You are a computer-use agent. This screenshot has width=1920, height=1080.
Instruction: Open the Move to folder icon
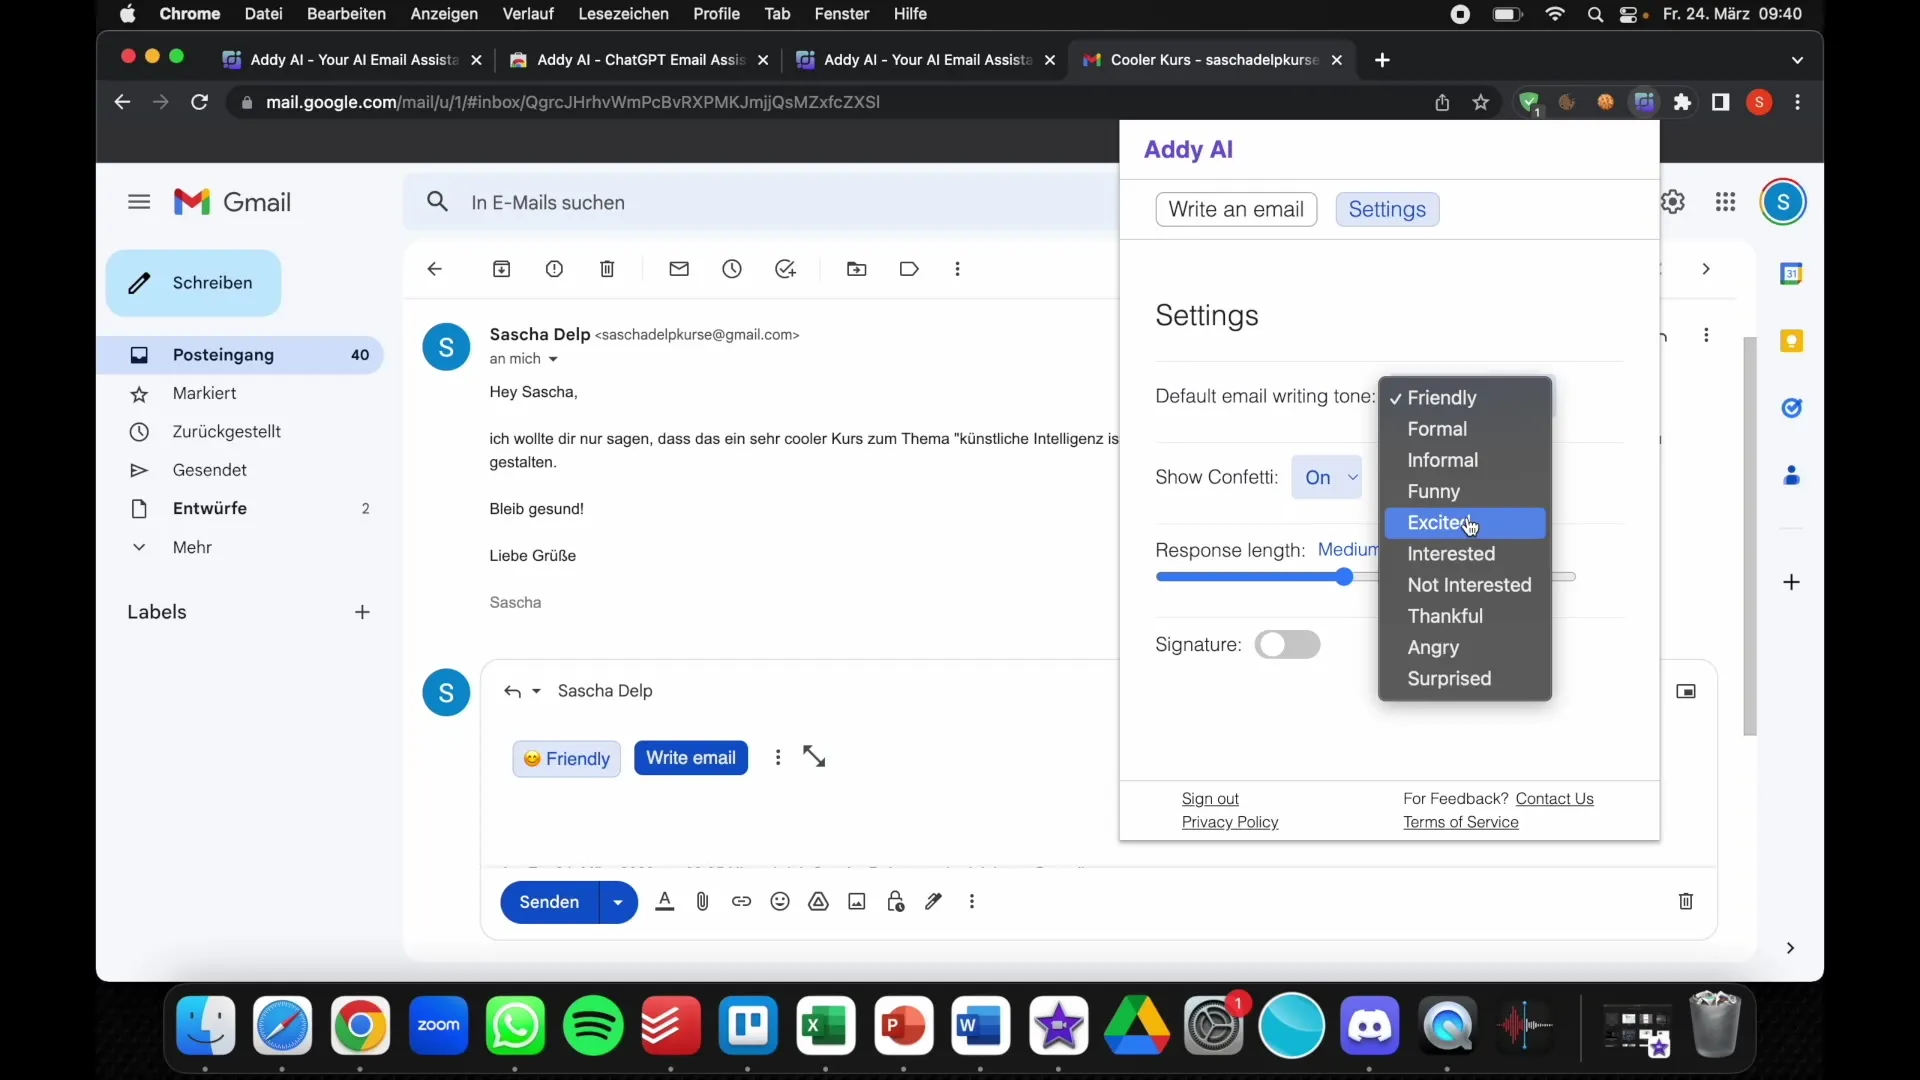pyautogui.click(x=857, y=269)
